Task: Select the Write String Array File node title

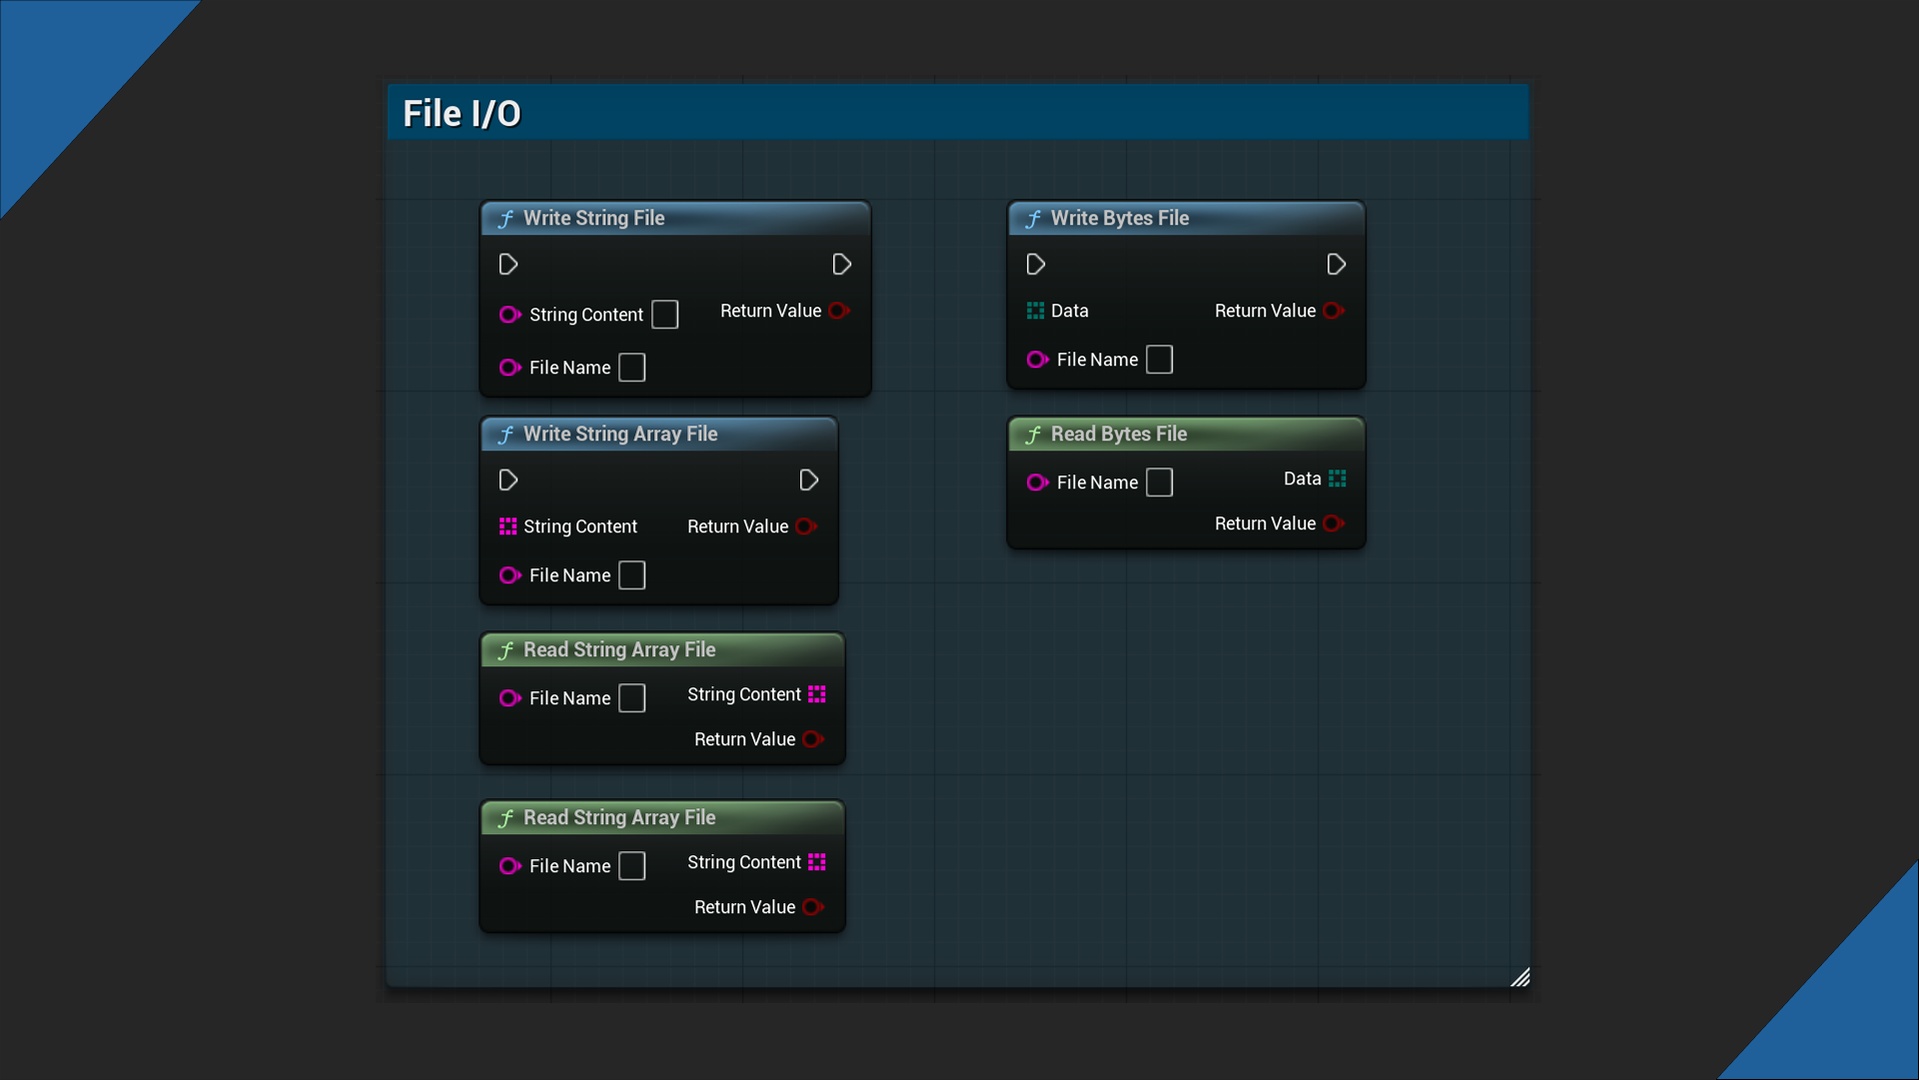Action: point(621,434)
